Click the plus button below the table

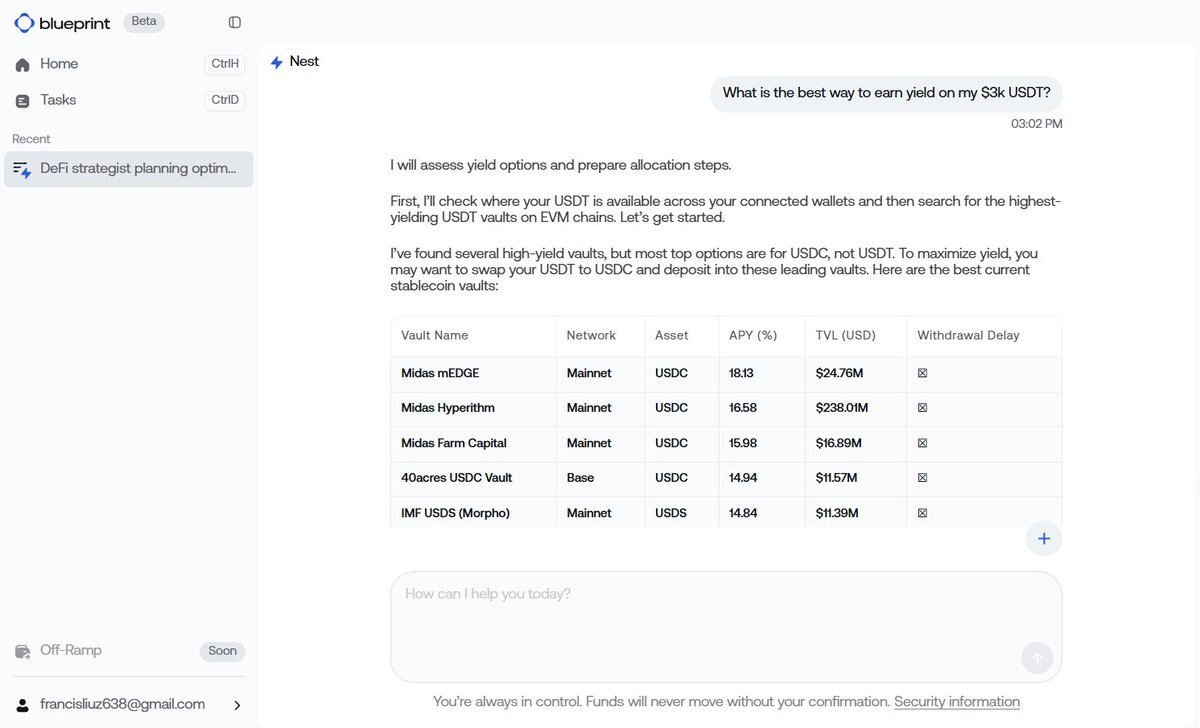pyautogui.click(x=1044, y=539)
